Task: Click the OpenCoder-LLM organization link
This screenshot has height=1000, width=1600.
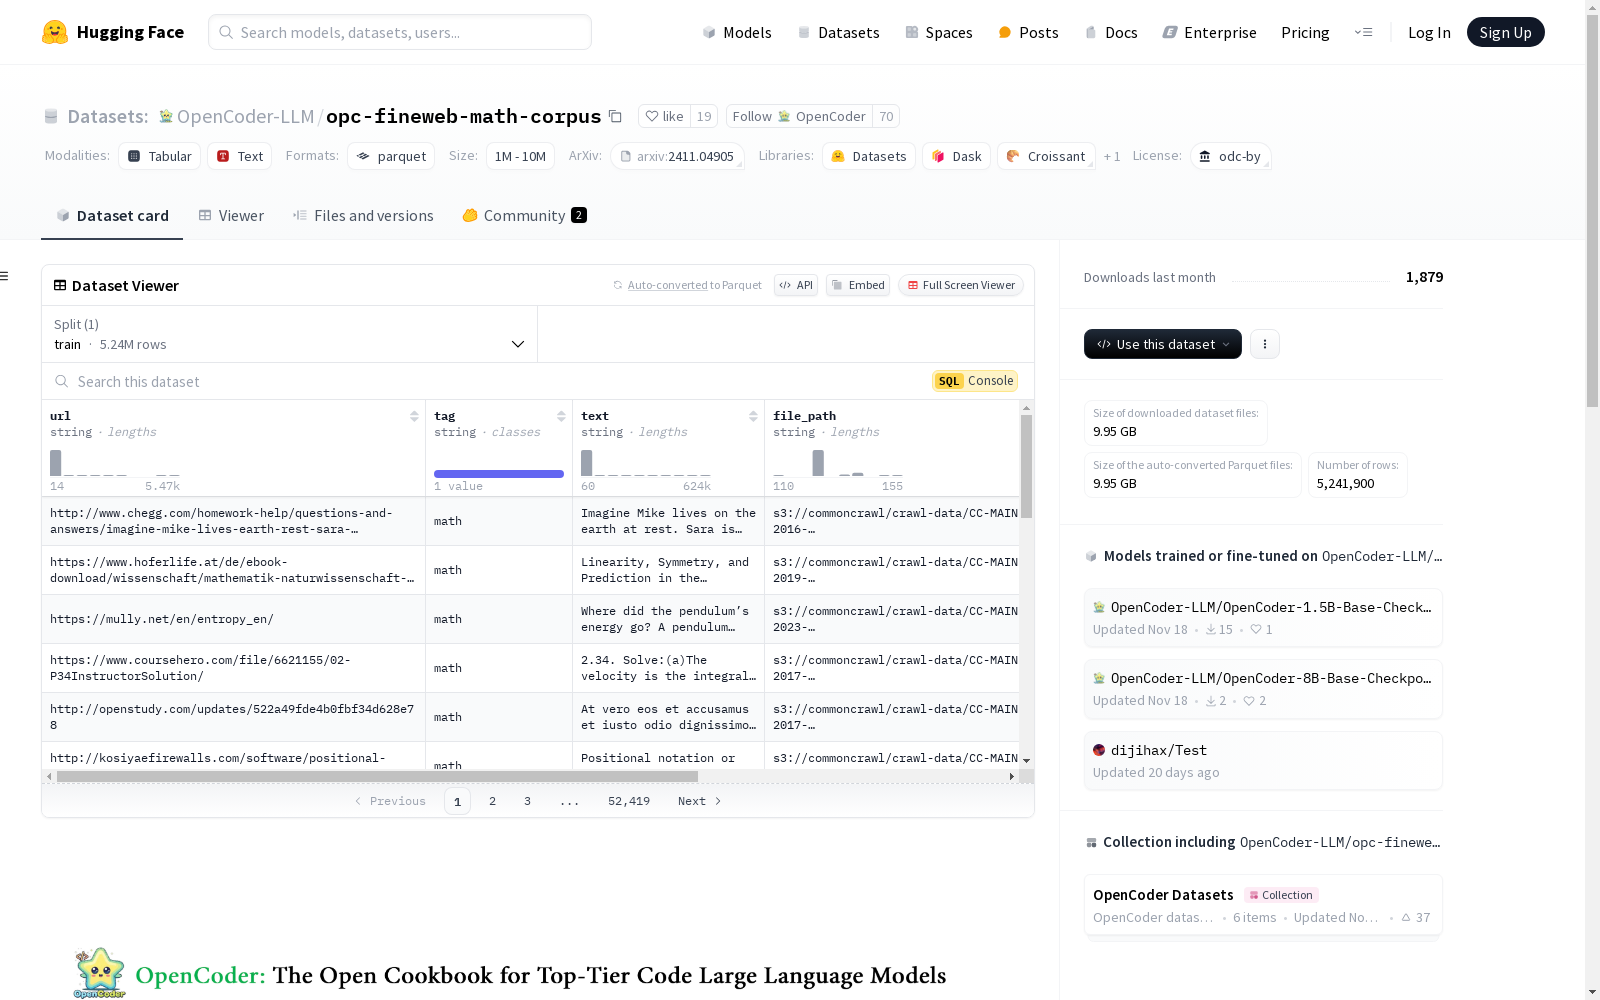Action: click(x=245, y=117)
